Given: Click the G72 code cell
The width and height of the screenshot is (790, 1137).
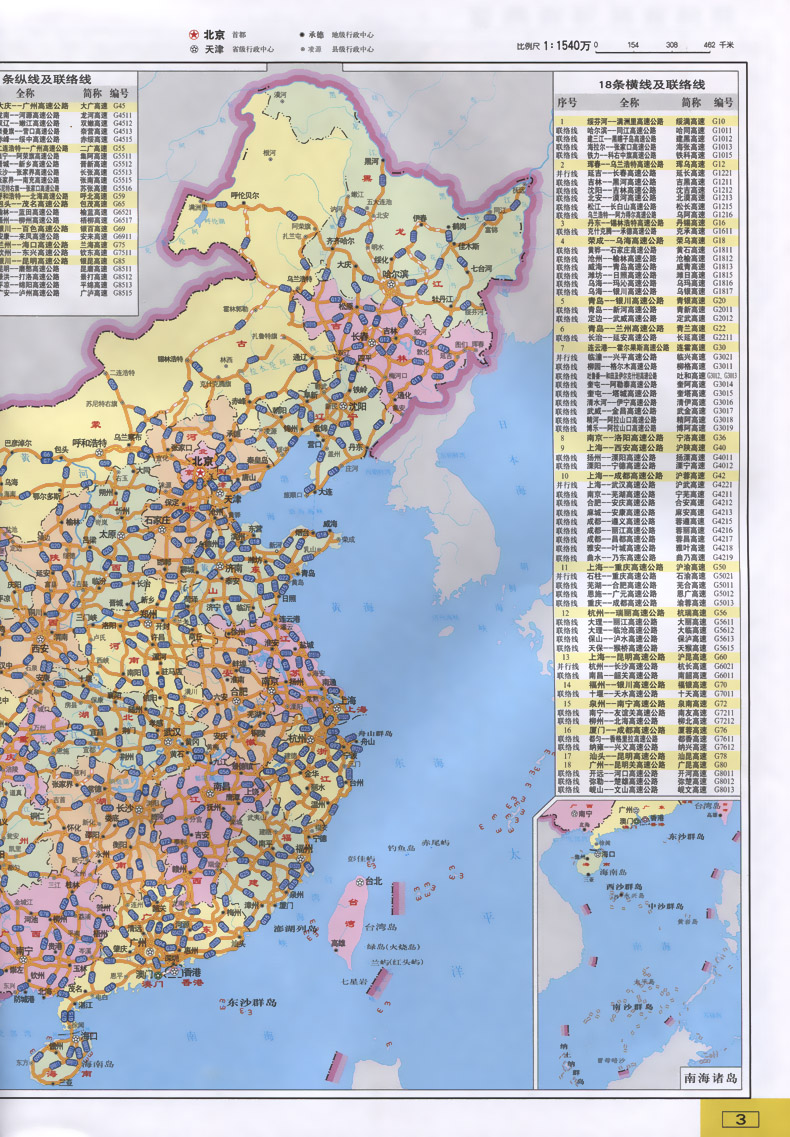Looking at the screenshot, I should coord(720,703).
